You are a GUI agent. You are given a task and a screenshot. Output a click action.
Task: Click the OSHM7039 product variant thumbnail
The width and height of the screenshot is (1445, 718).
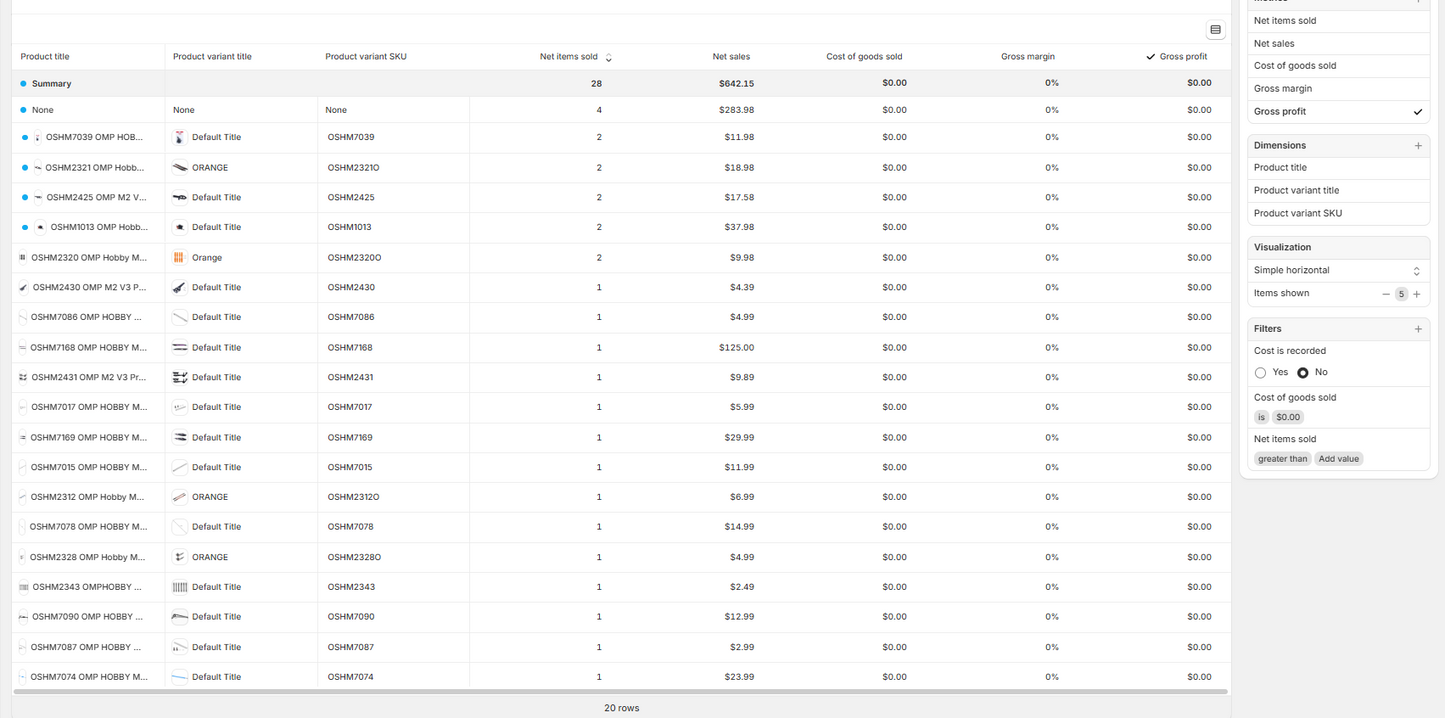[x=180, y=138]
